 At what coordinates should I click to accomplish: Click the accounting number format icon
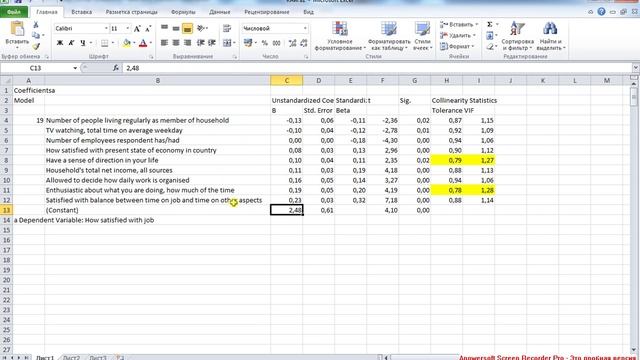click(247, 43)
